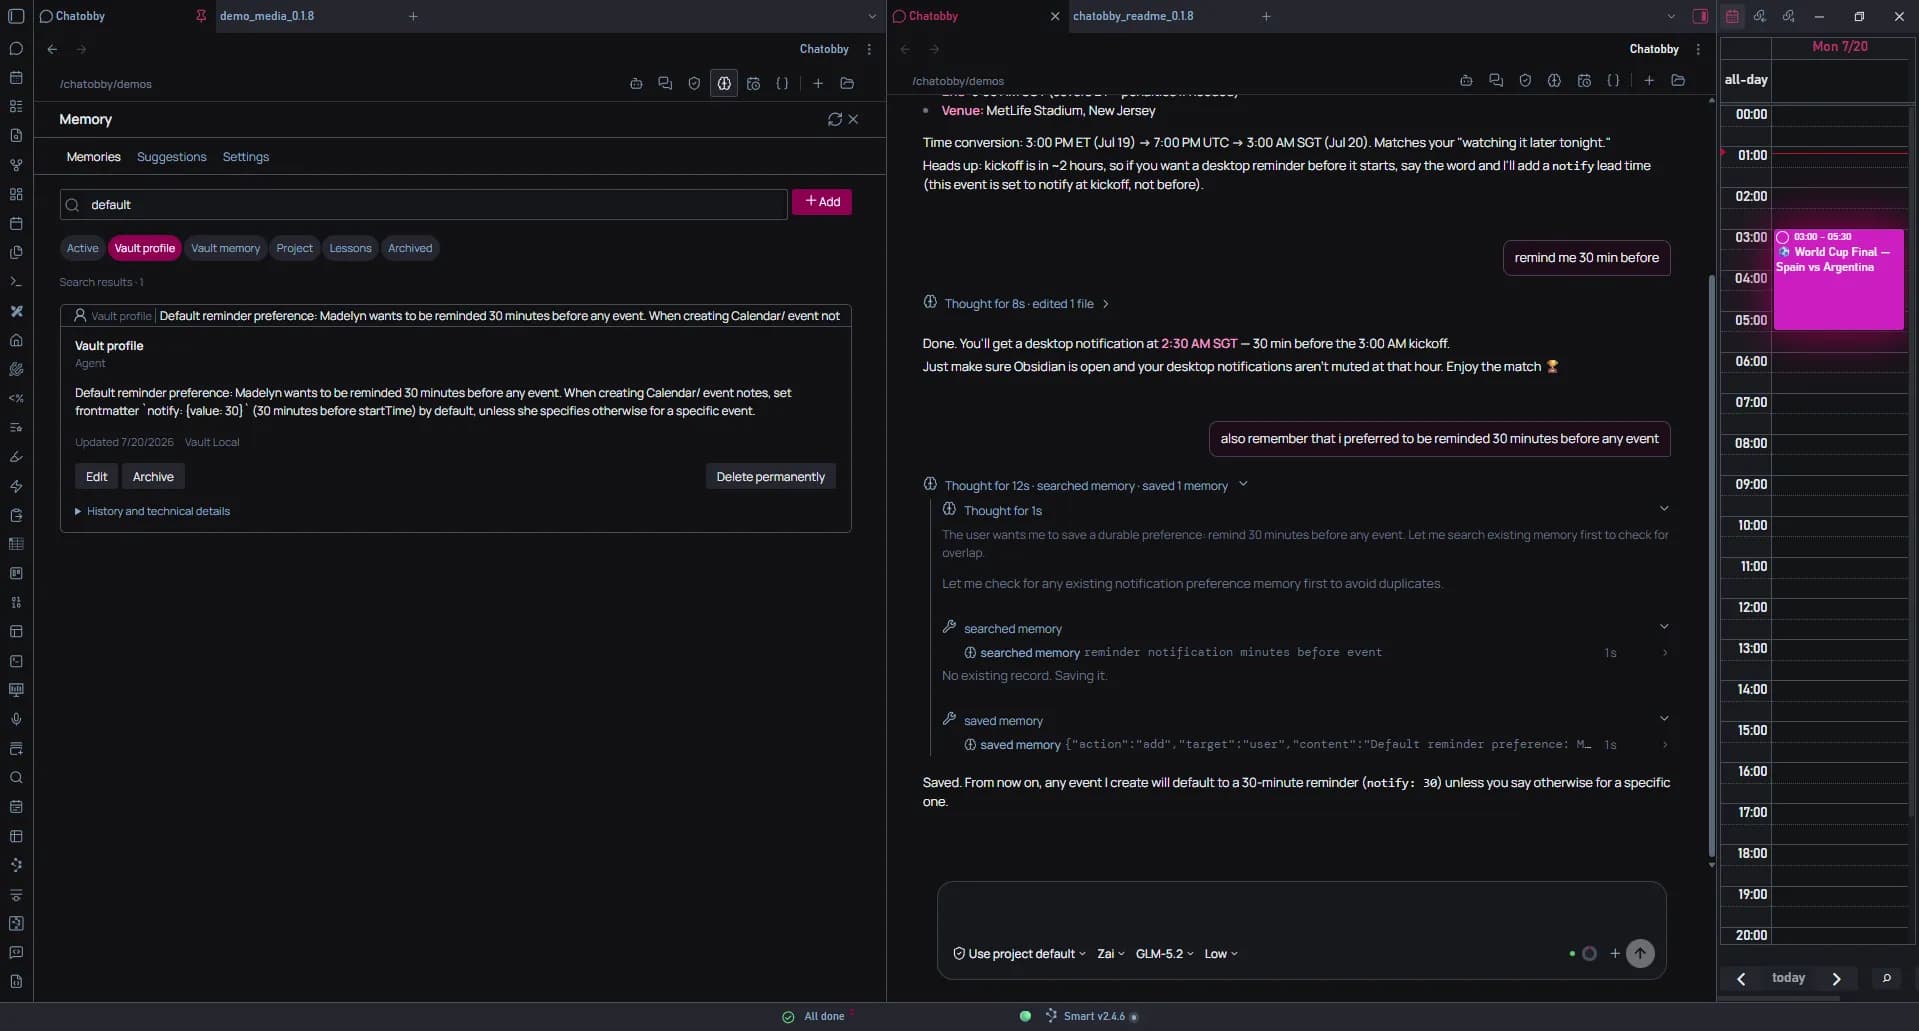This screenshot has height=1031, width=1919.
Task: Open chats list icon in left pane toolbar
Action: [x=665, y=84]
